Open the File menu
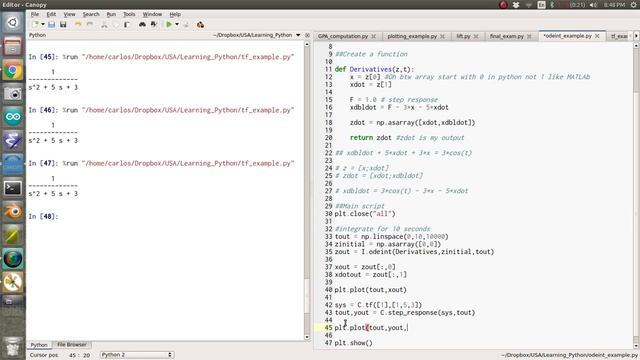This screenshot has width=640, height=360. 35,14
